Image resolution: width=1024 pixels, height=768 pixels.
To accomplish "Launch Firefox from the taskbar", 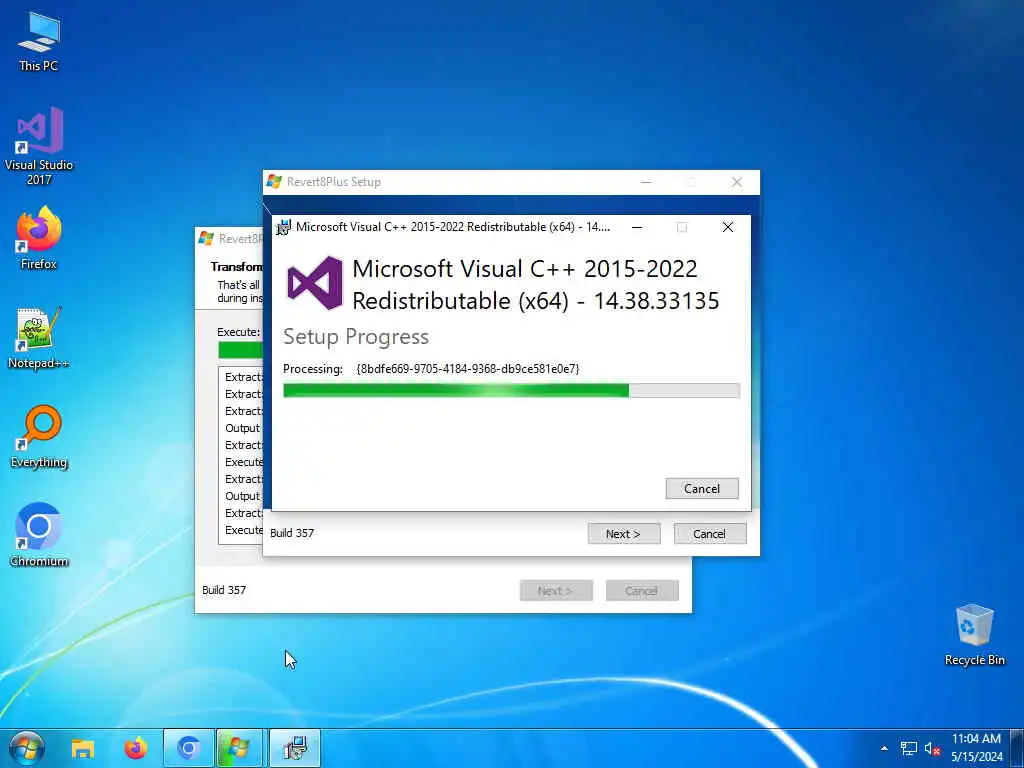I will tap(136, 748).
